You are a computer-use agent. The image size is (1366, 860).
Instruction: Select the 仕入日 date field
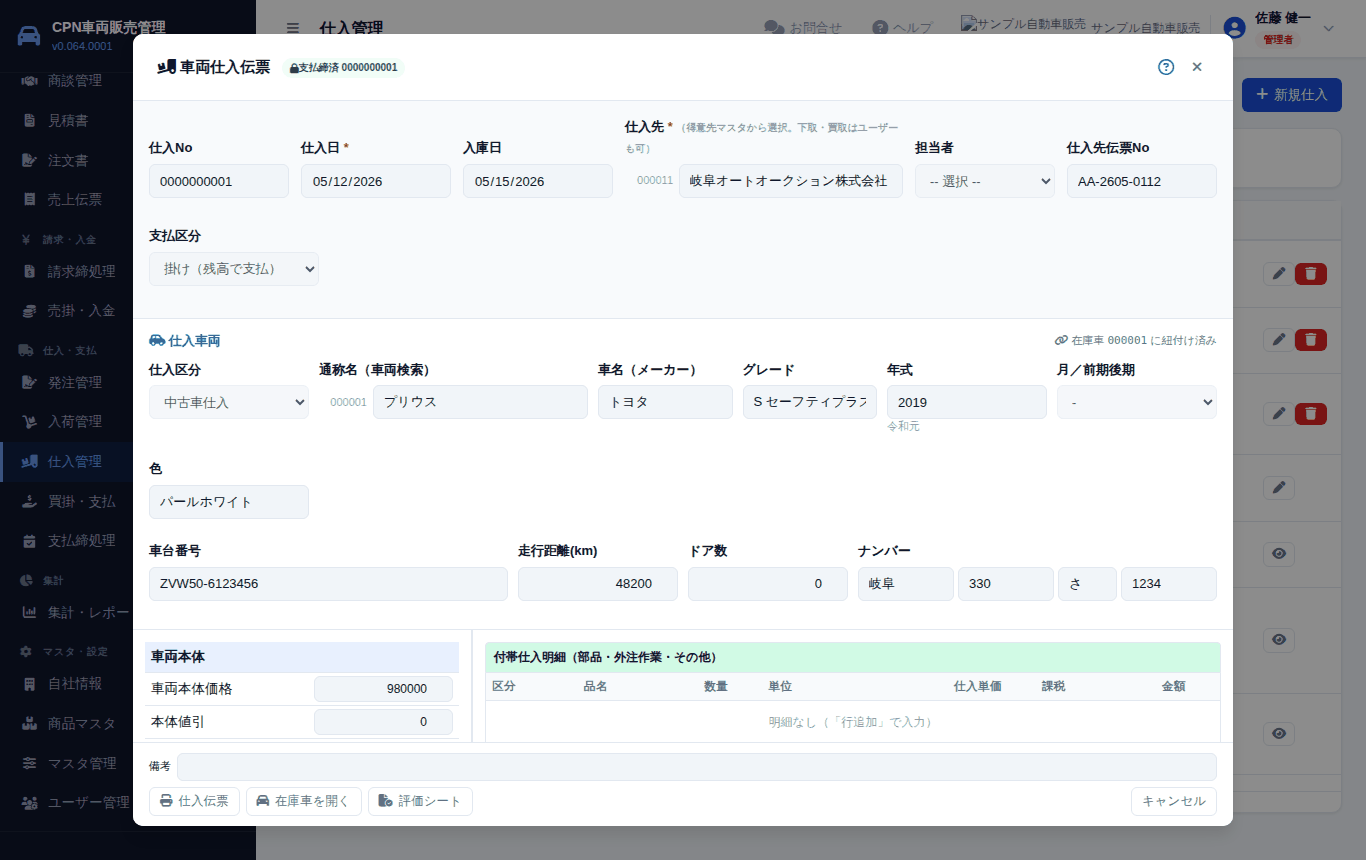376,181
